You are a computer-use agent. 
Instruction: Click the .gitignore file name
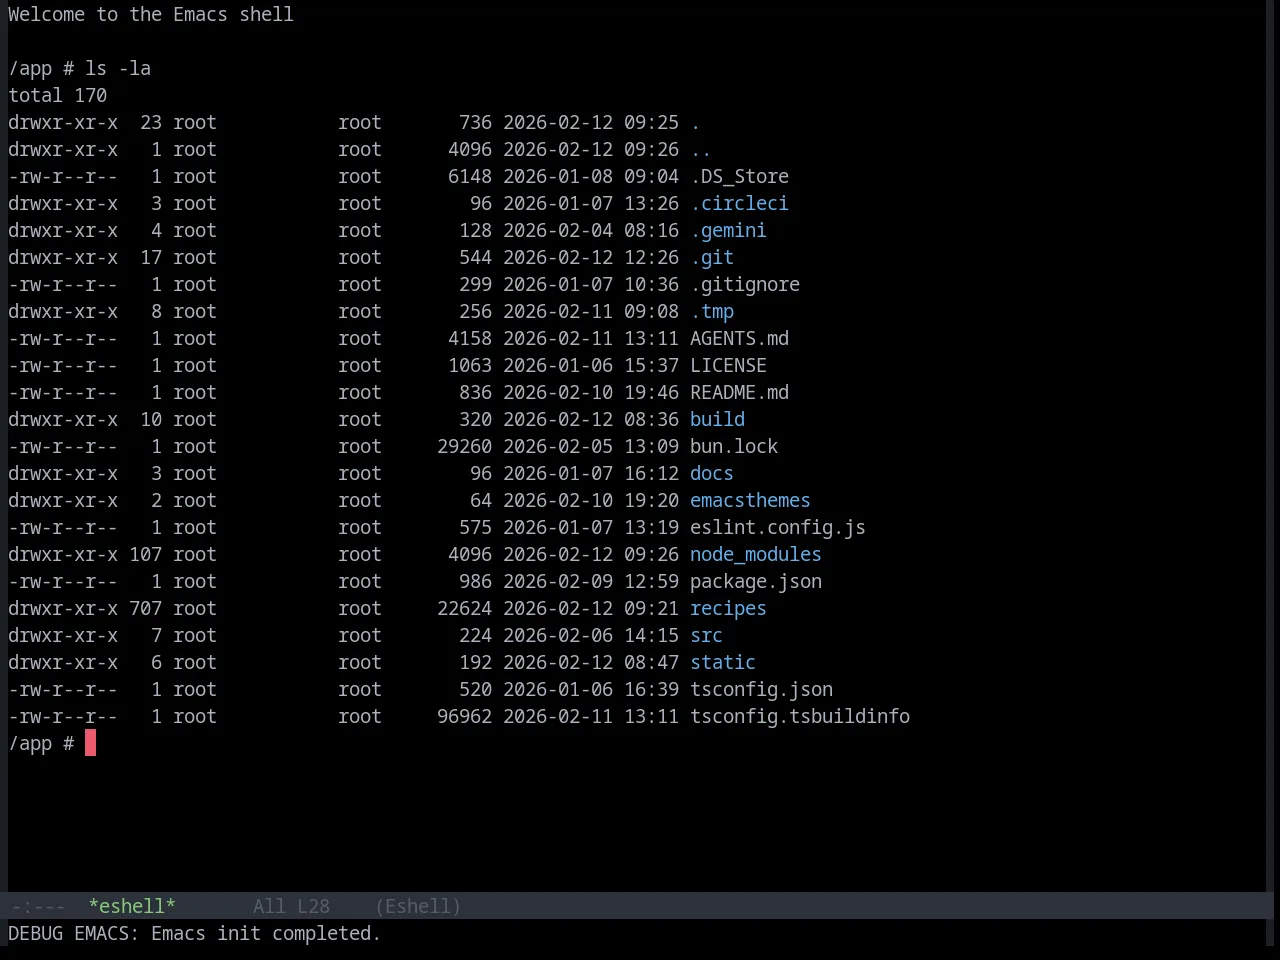[x=745, y=284]
